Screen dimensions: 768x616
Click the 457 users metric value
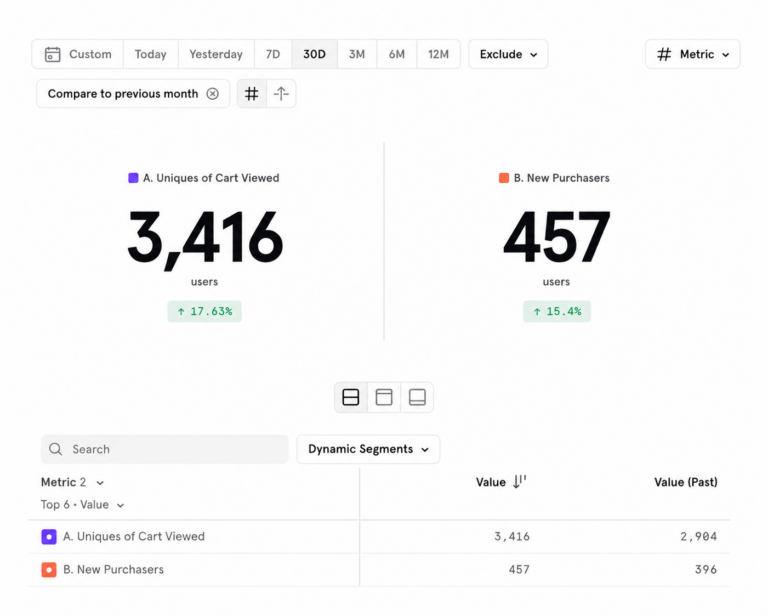pyautogui.click(x=556, y=237)
